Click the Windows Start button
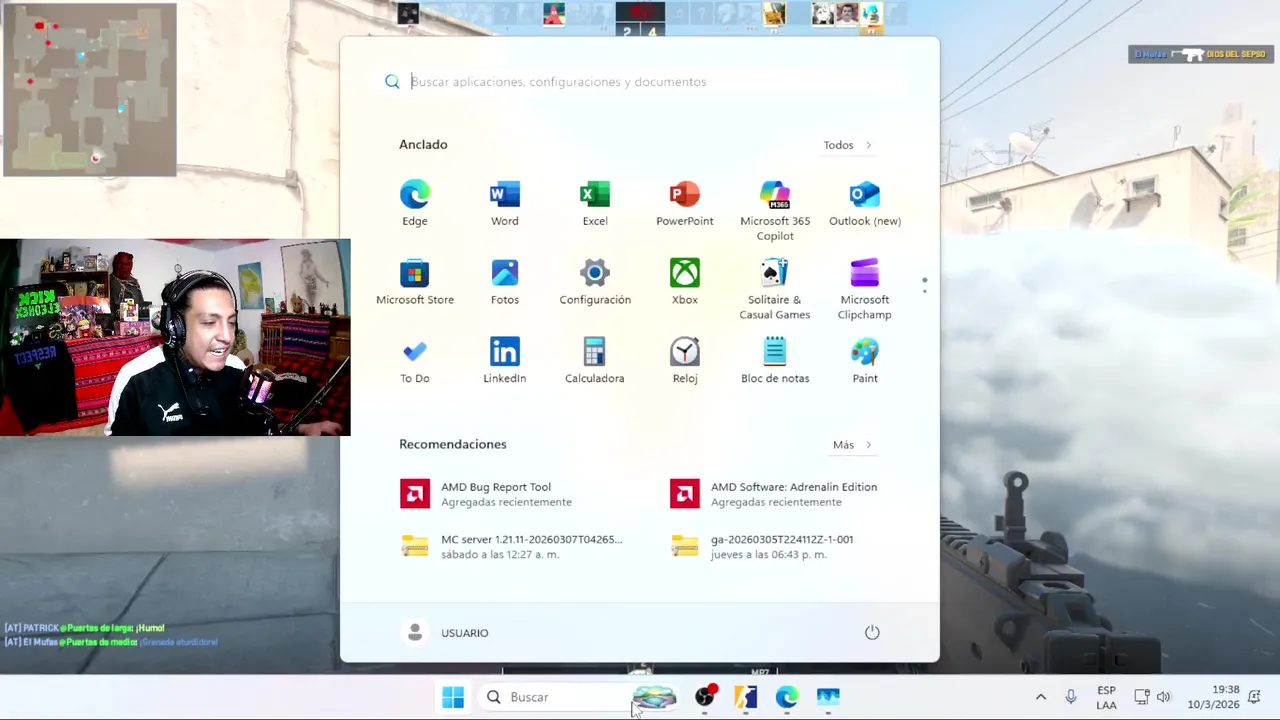Screen dimensions: 1280x720 (453, 697)
